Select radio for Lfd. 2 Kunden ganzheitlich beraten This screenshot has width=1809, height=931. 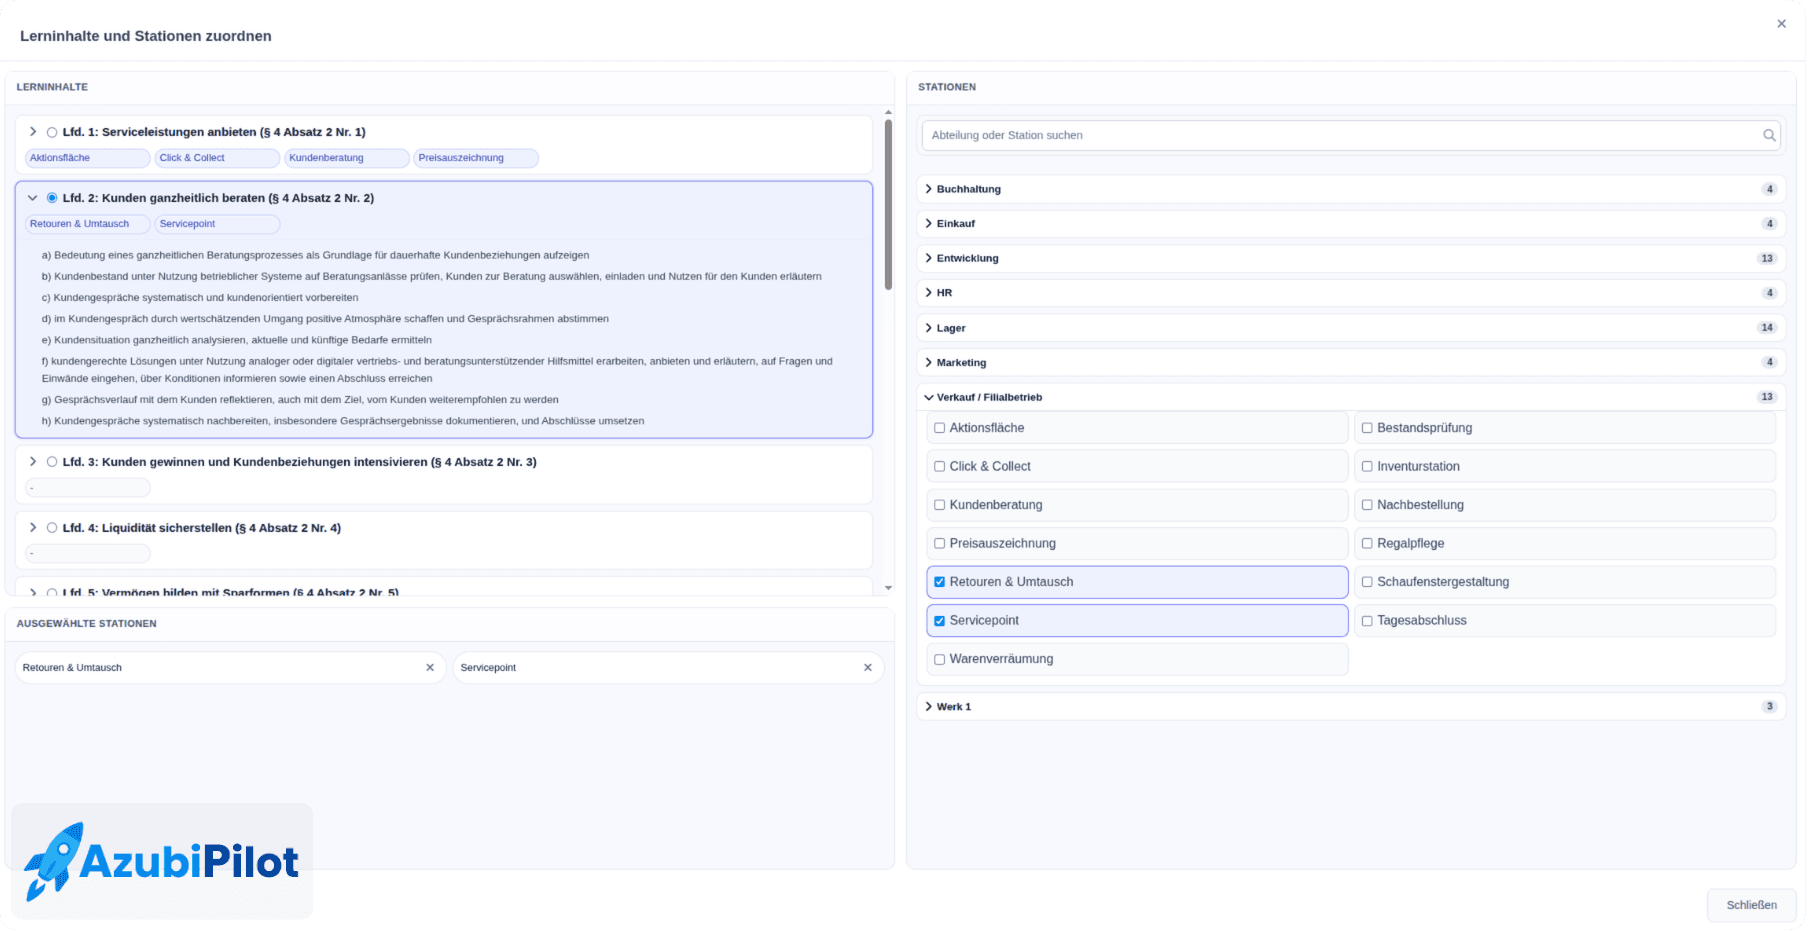[x=52, y=198]
